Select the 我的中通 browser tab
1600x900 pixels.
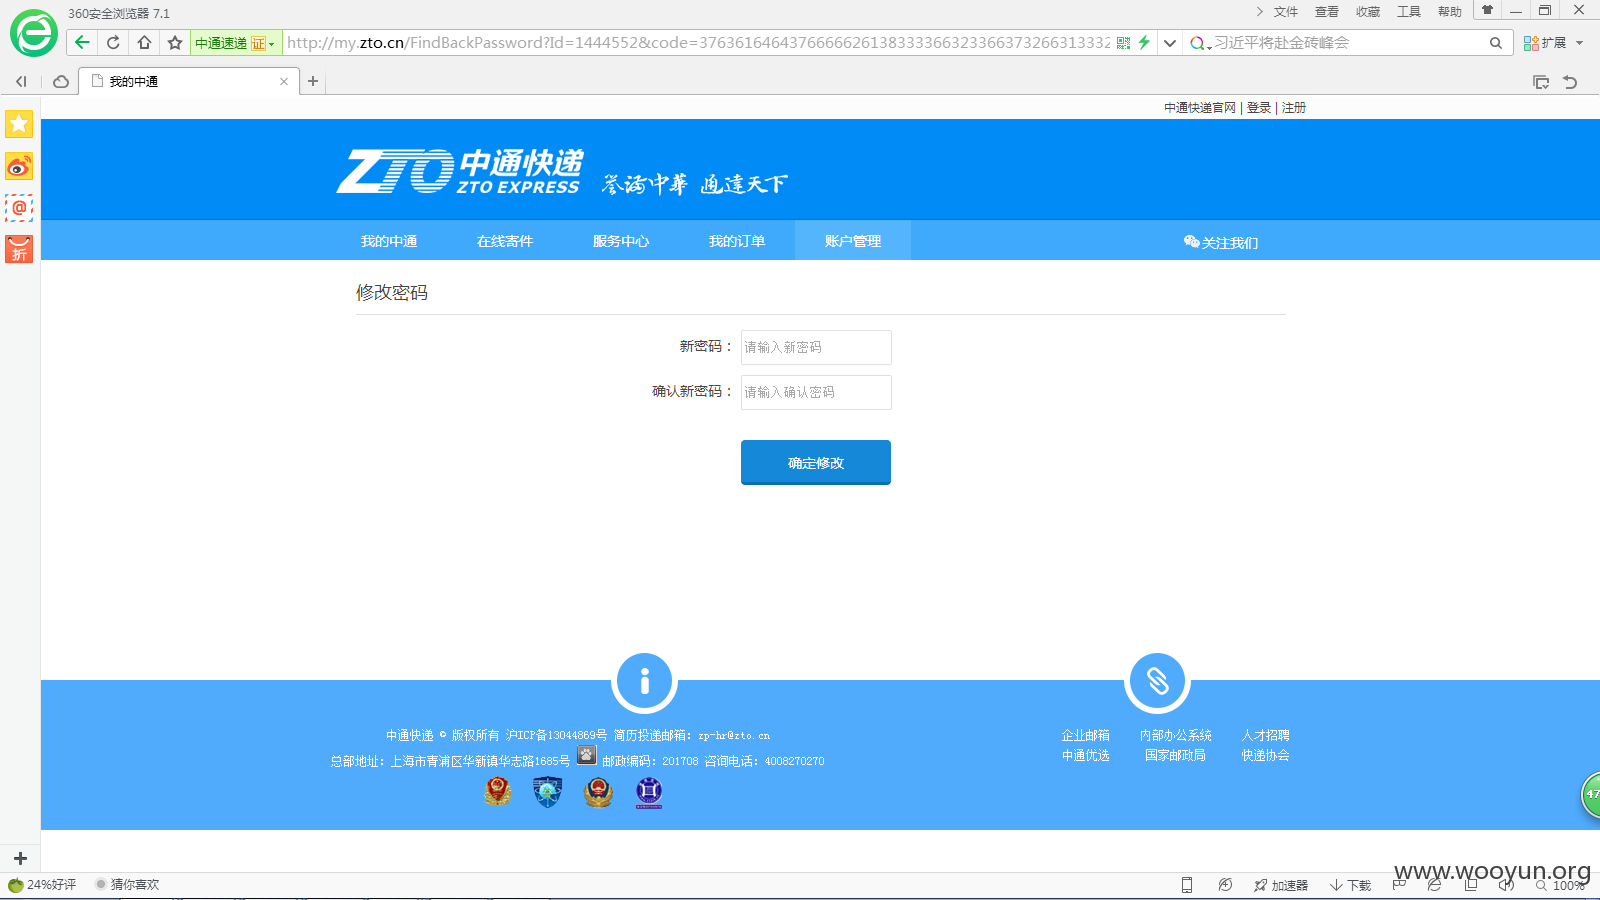188,81
